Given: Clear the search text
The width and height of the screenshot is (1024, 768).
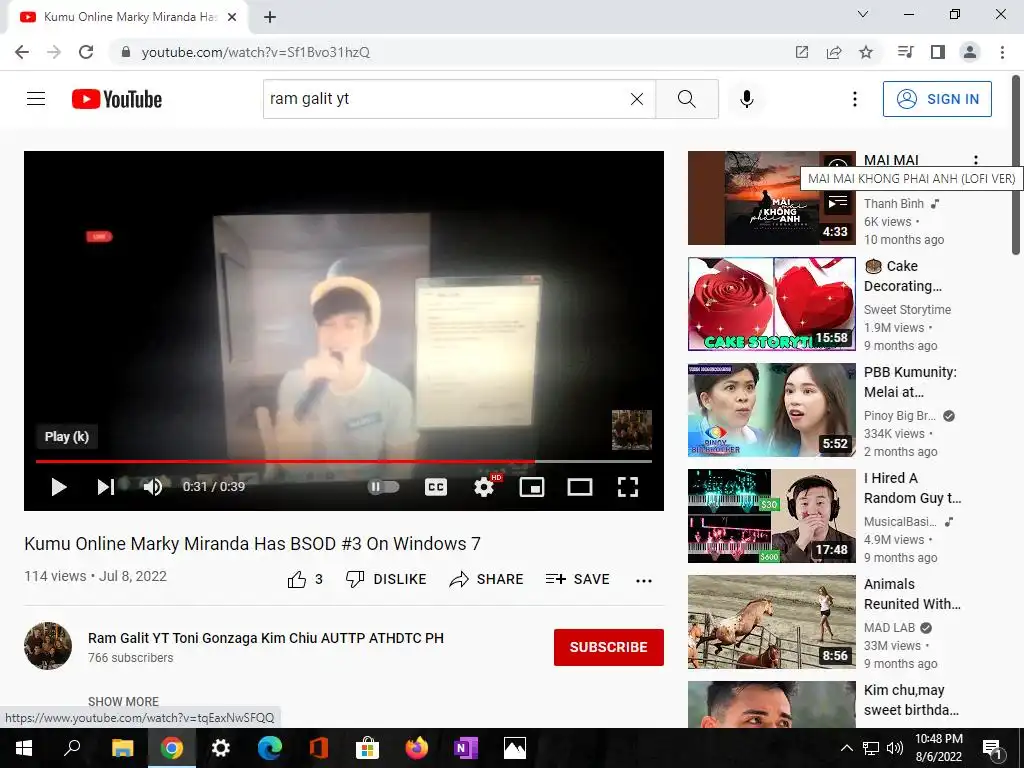Looking at the screenshot, I should 637,99.
